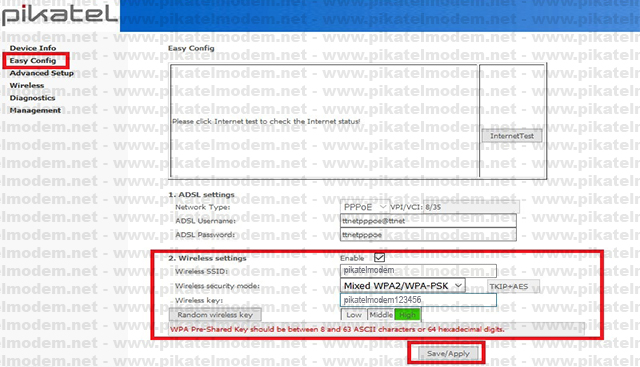640x367 pixels.
Task: Expand the Network Type PPPoE dropdown
Action: 364,207
